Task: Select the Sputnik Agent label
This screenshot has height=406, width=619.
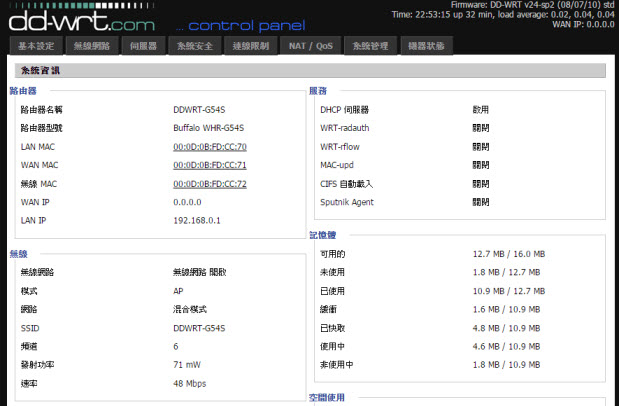Action: tap(347, 202)
